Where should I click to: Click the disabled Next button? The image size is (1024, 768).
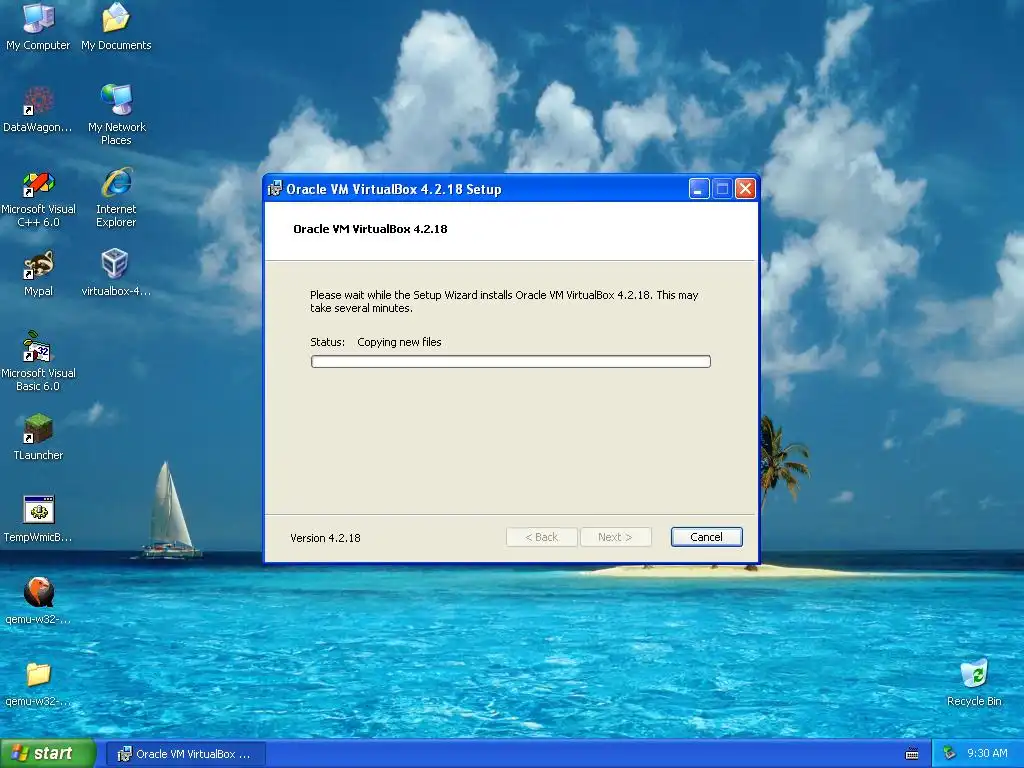pyautogui.click(x=615, y=537)
